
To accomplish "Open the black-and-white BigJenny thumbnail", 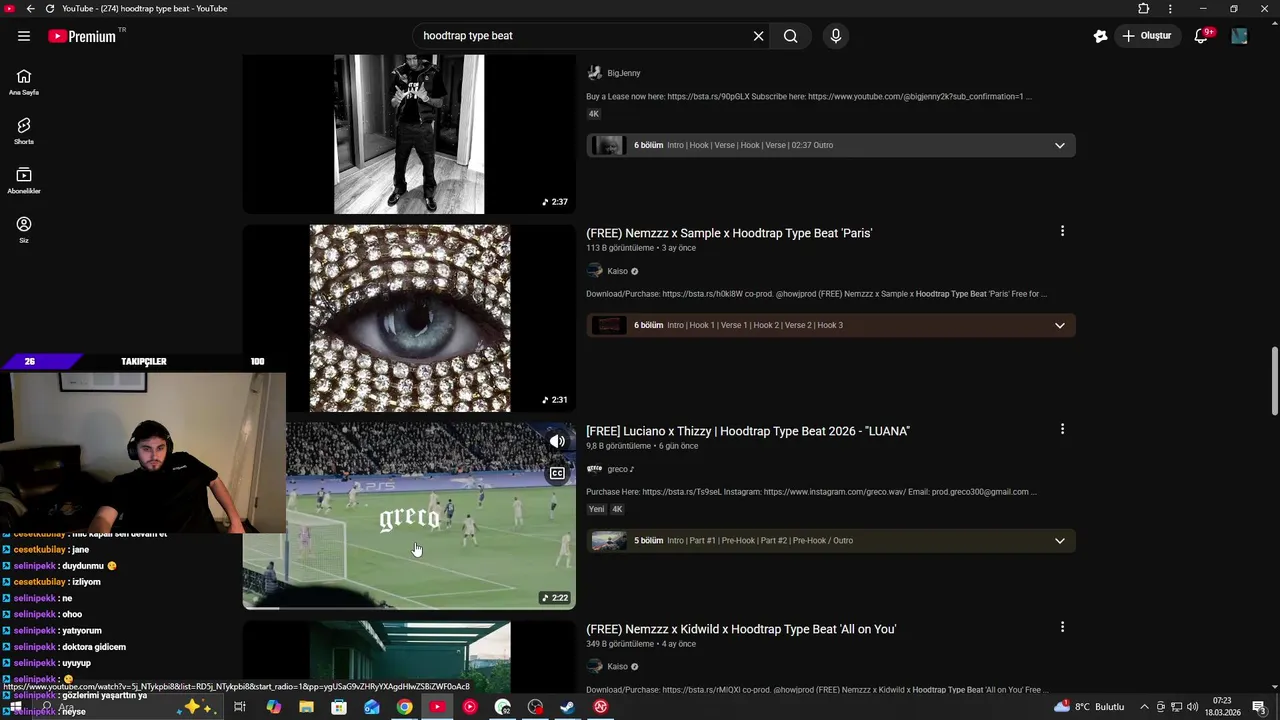I will coord(409,134).
